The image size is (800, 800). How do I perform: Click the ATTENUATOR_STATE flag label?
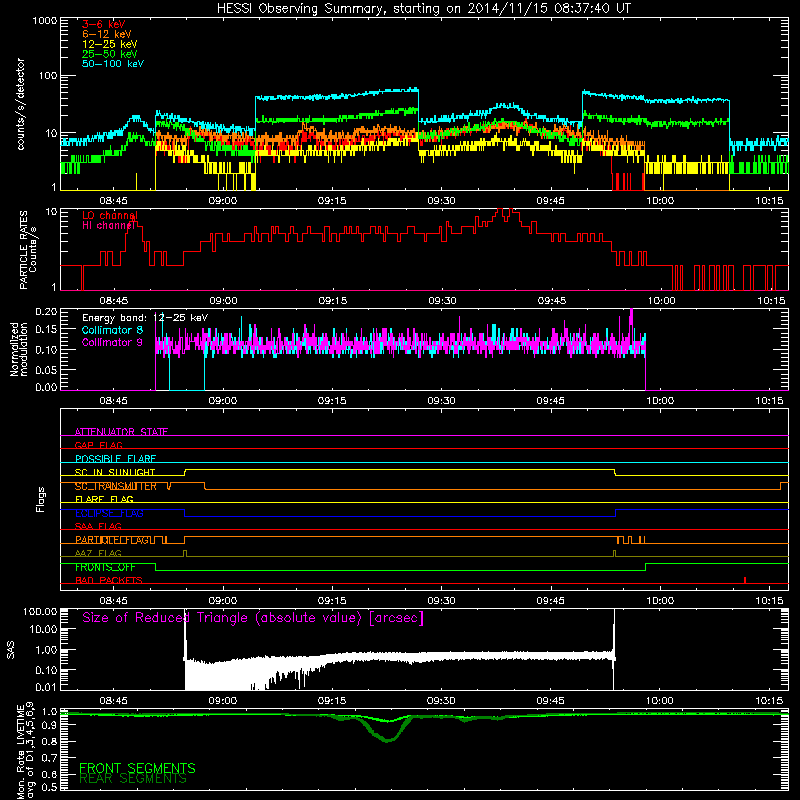121,432
